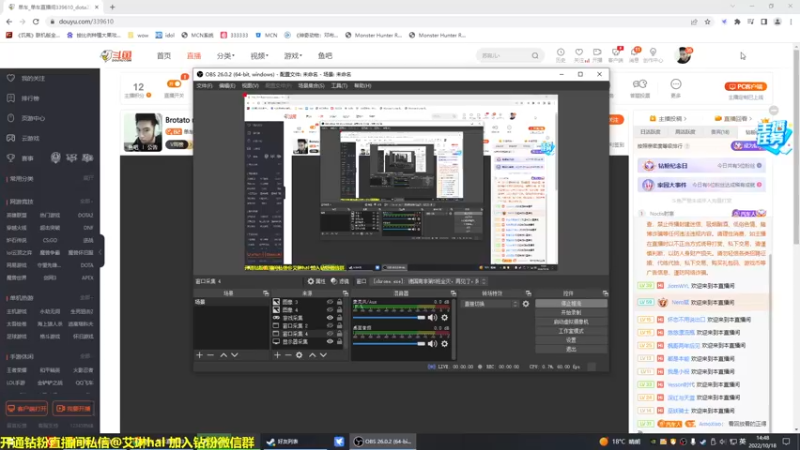800x450 pixels.
Task: Expand the 主播投稿 link arrow
Action: click(685, 119)
